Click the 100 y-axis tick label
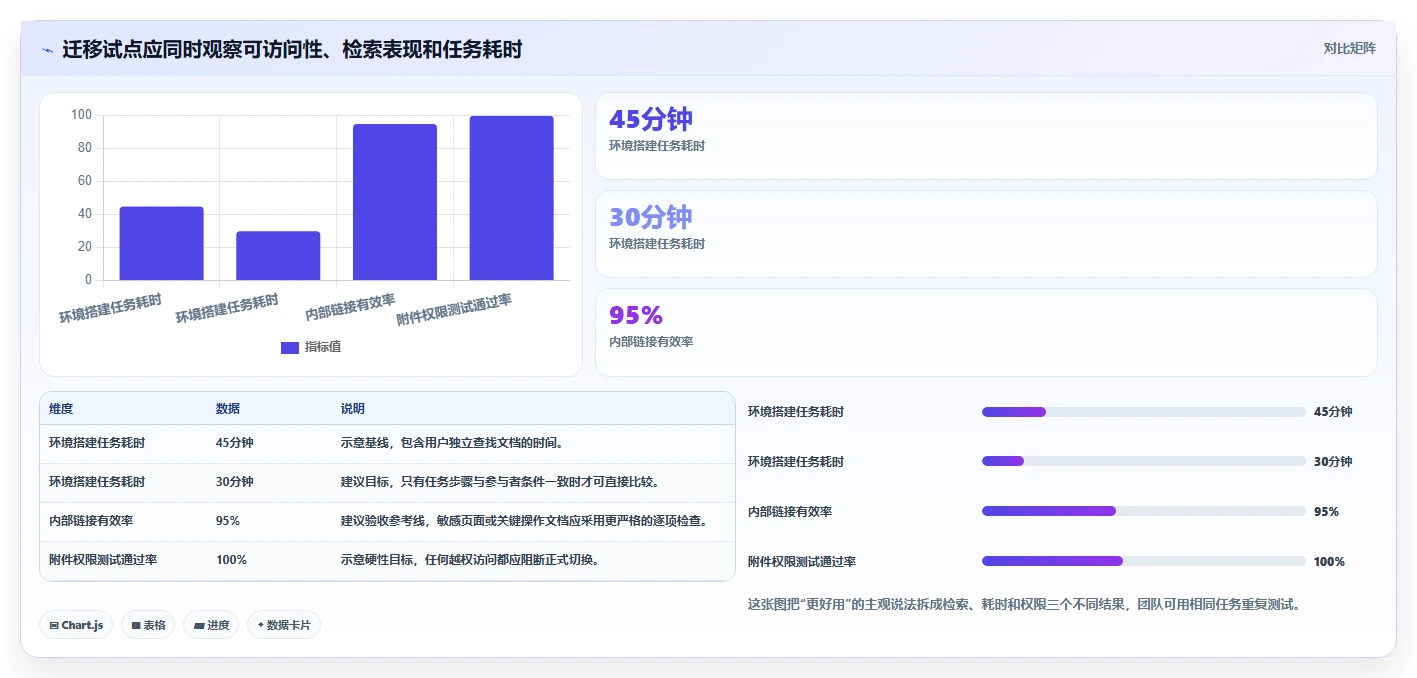1417x678 pixels. click(x=81, y=115)
